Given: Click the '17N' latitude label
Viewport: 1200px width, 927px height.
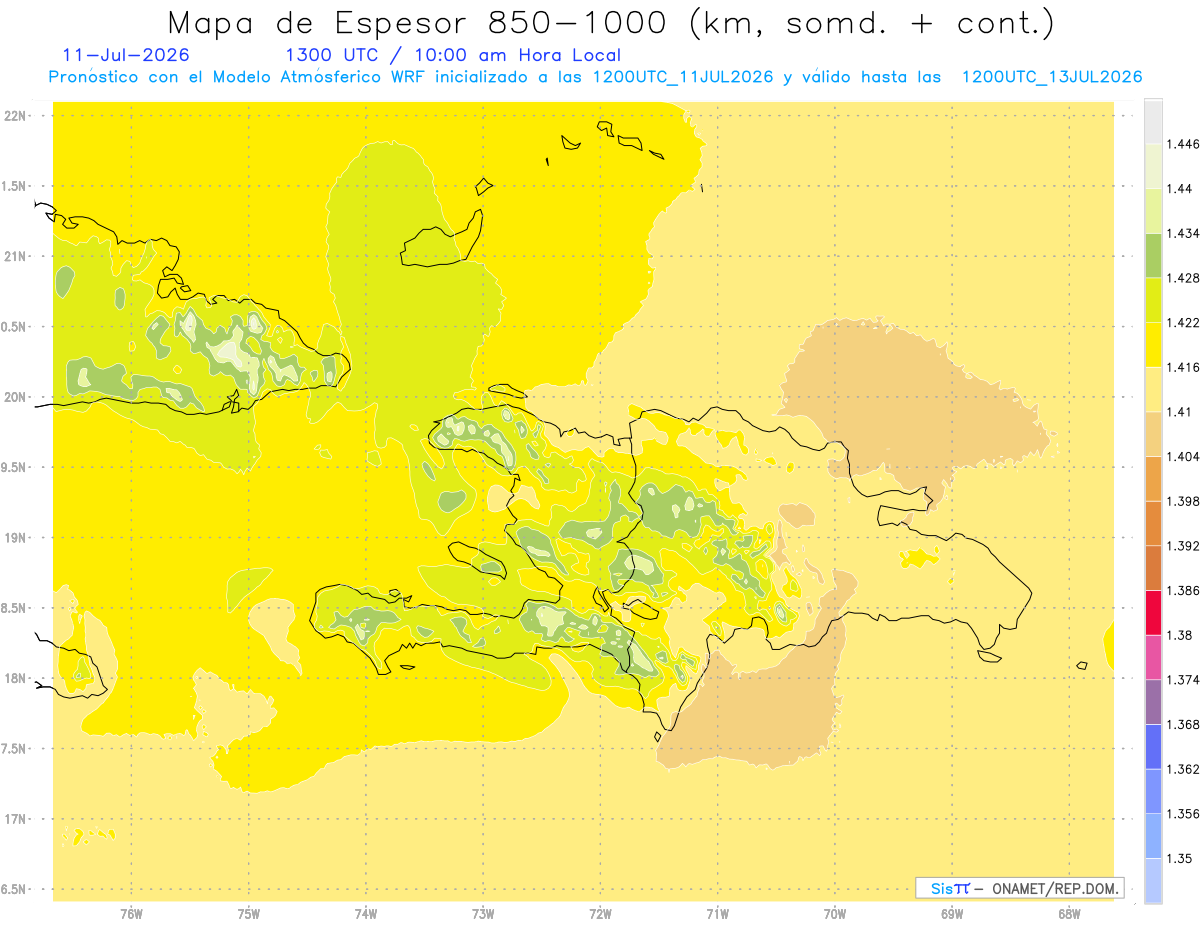Looking at the screenshot, I should [16, 819].
